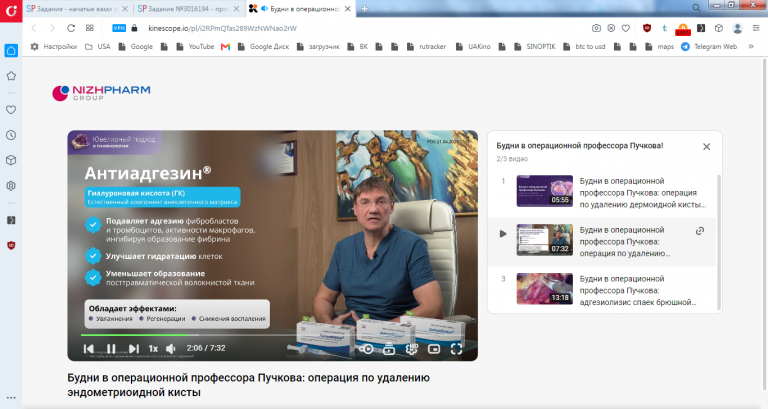Open the YouTube bookmark
Screen dimensions: 768x409
click(x=195, y=47)
